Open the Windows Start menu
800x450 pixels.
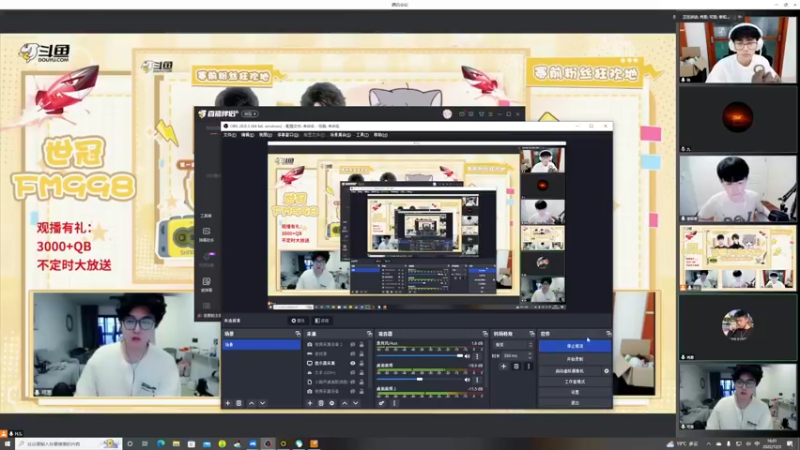pyautogui.click(x=7, y=444)
